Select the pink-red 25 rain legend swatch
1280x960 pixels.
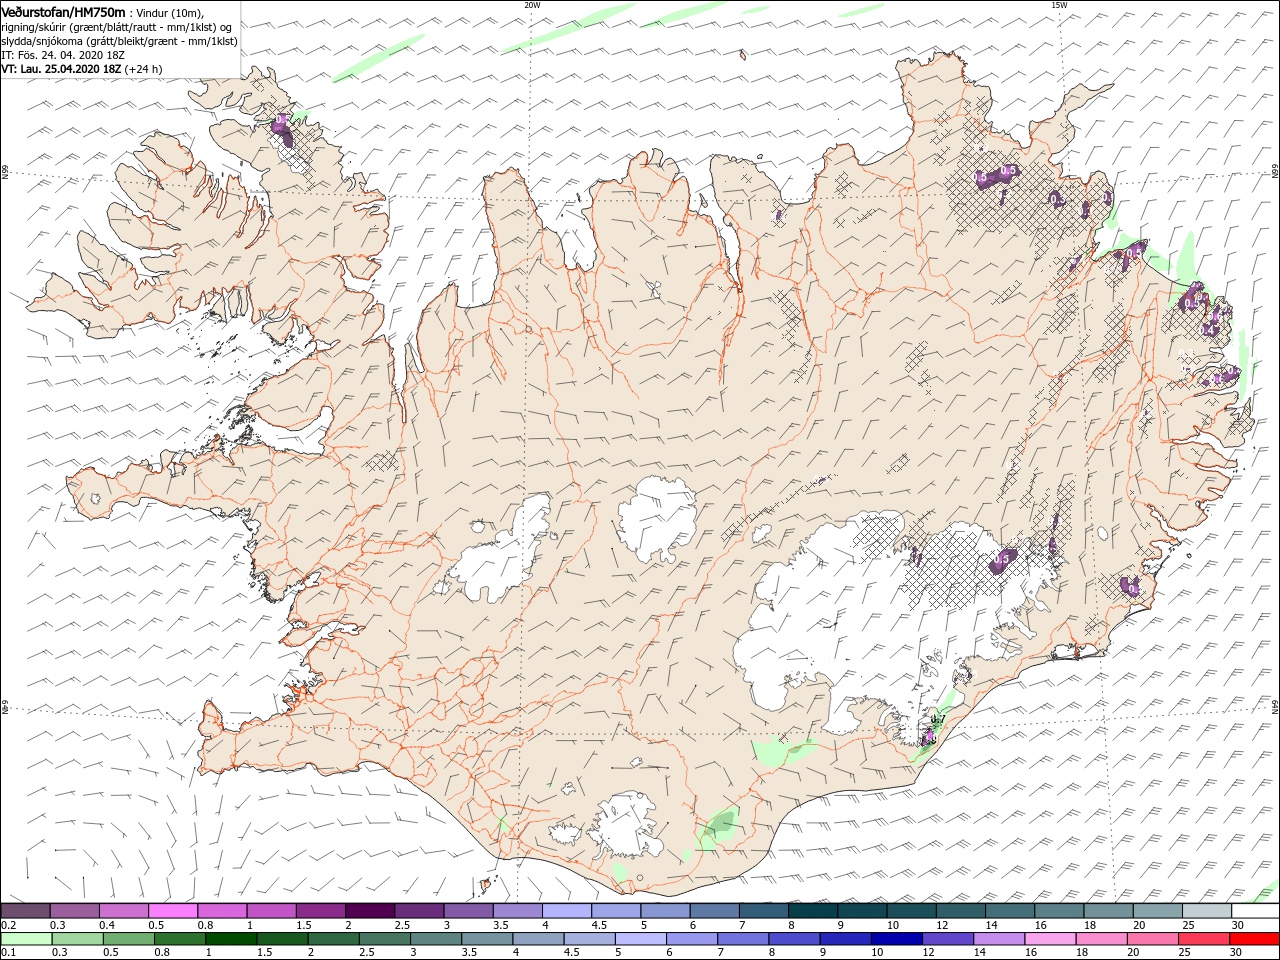pyautogui.click(x=1203, y=938)
